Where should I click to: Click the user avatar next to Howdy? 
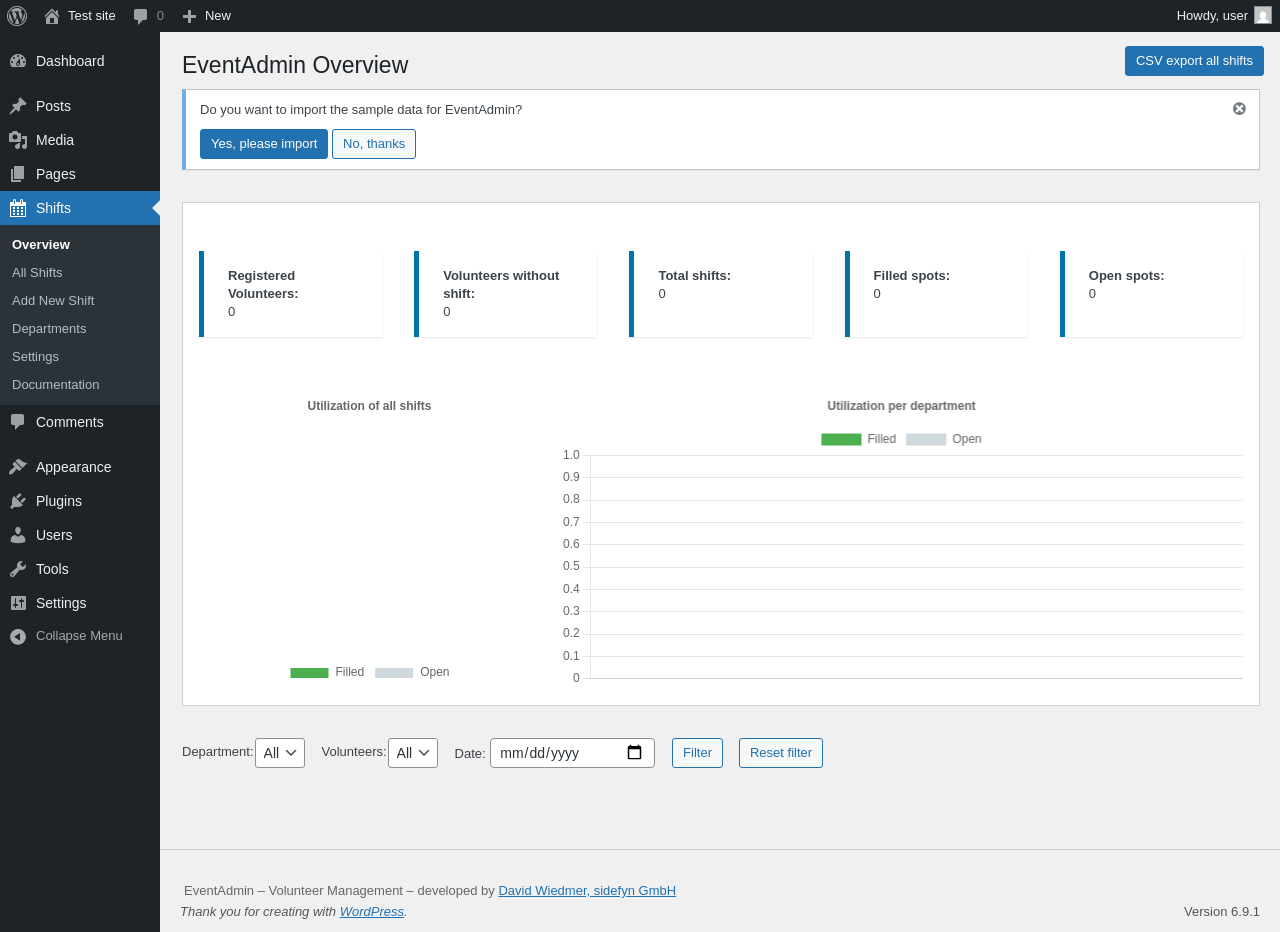[x=1263, y=15]
